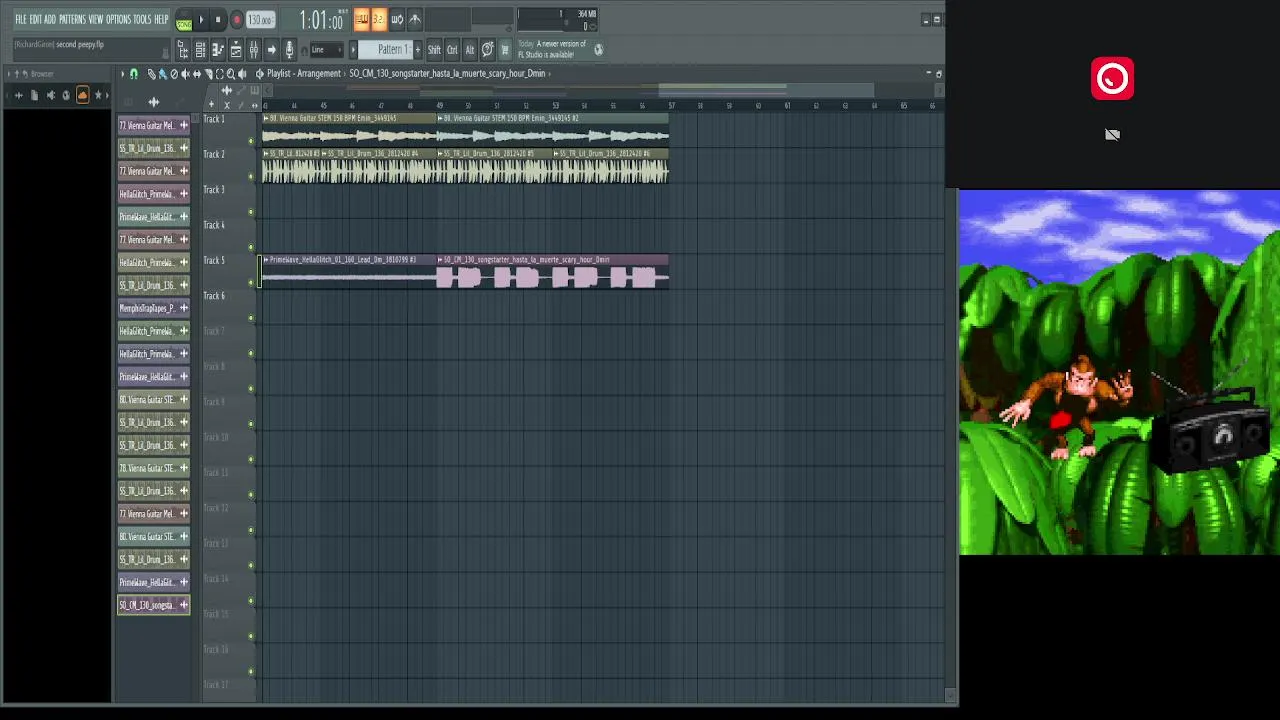
Task: Select the Slice tool in Playlist toolbar
Action: 208,73
